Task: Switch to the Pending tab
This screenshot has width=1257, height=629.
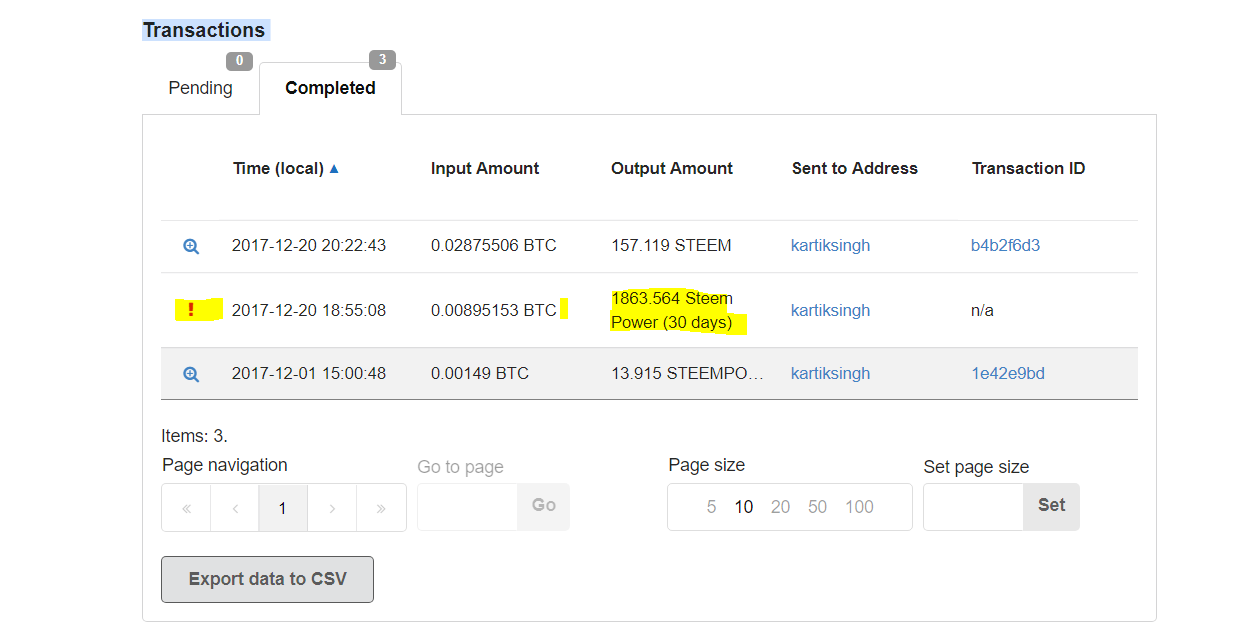Action: (200, 88)
